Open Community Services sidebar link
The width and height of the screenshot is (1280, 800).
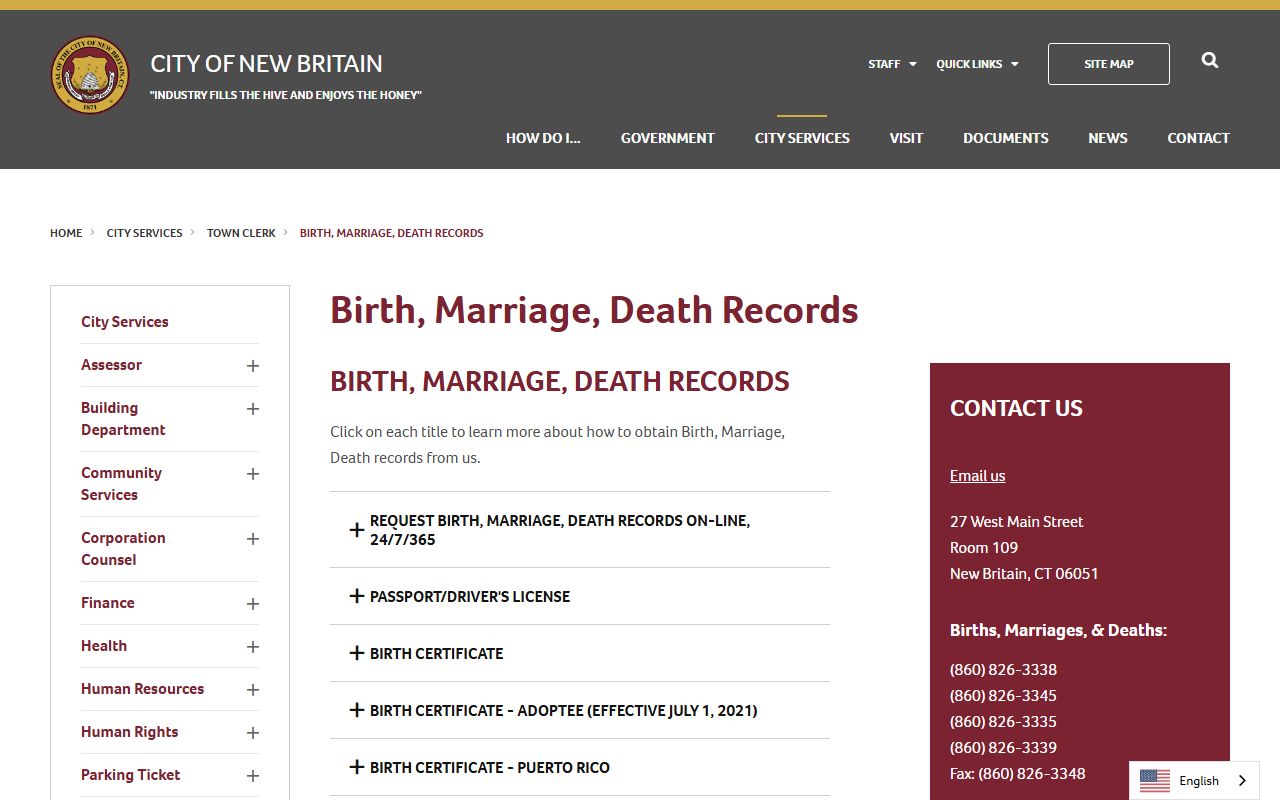click(x=121, y=484)
